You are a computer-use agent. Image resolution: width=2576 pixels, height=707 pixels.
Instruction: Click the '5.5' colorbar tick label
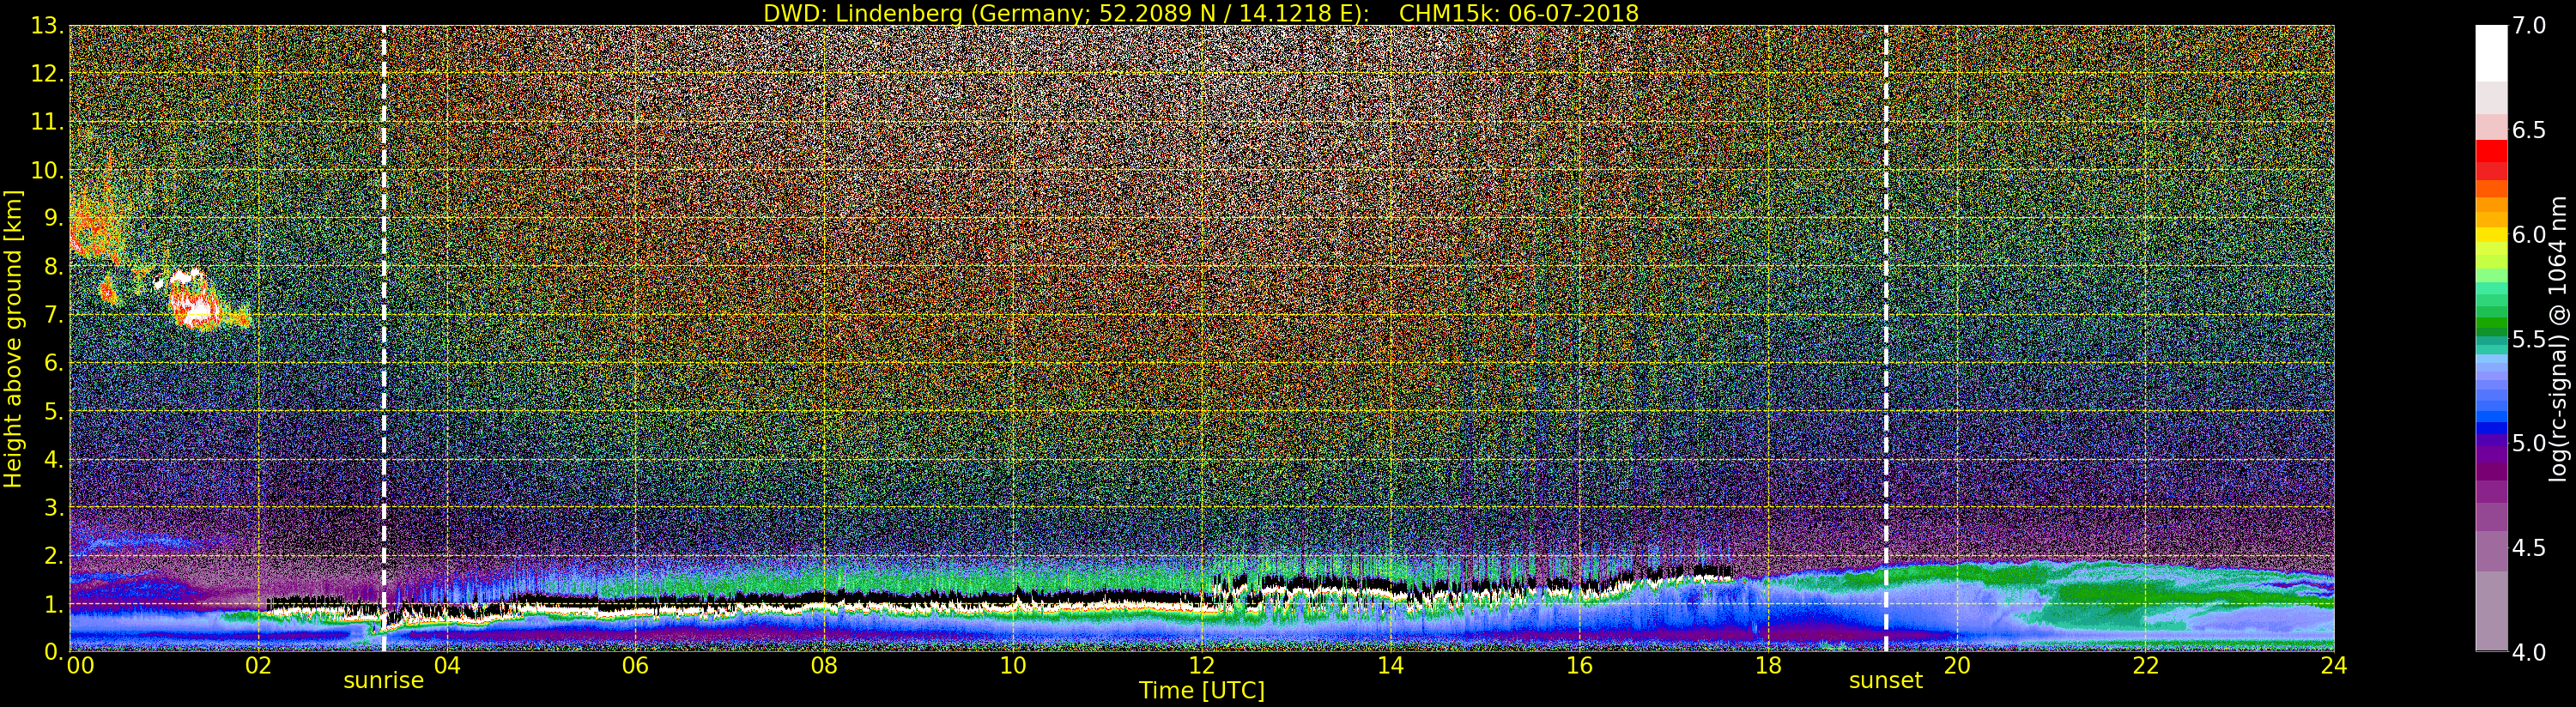pos(2529,339)
